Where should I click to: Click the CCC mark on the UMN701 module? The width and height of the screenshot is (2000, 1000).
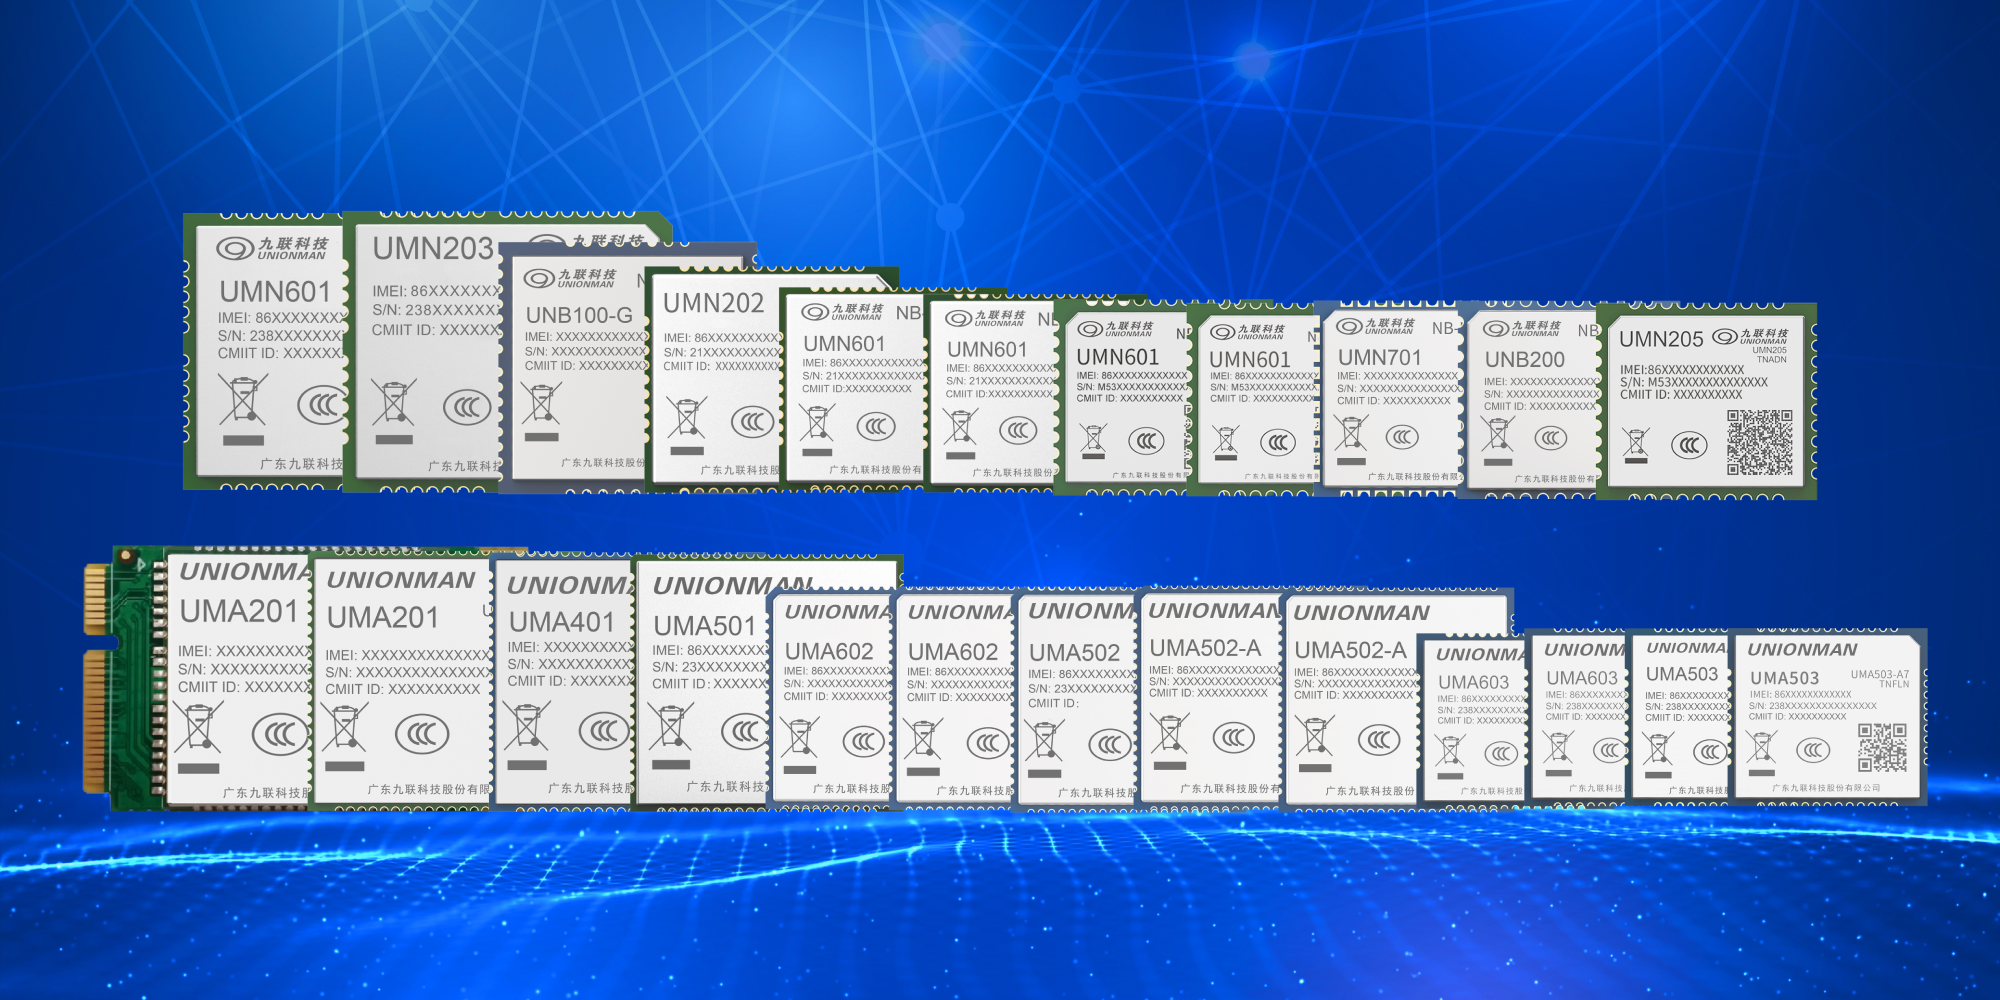1402,437
